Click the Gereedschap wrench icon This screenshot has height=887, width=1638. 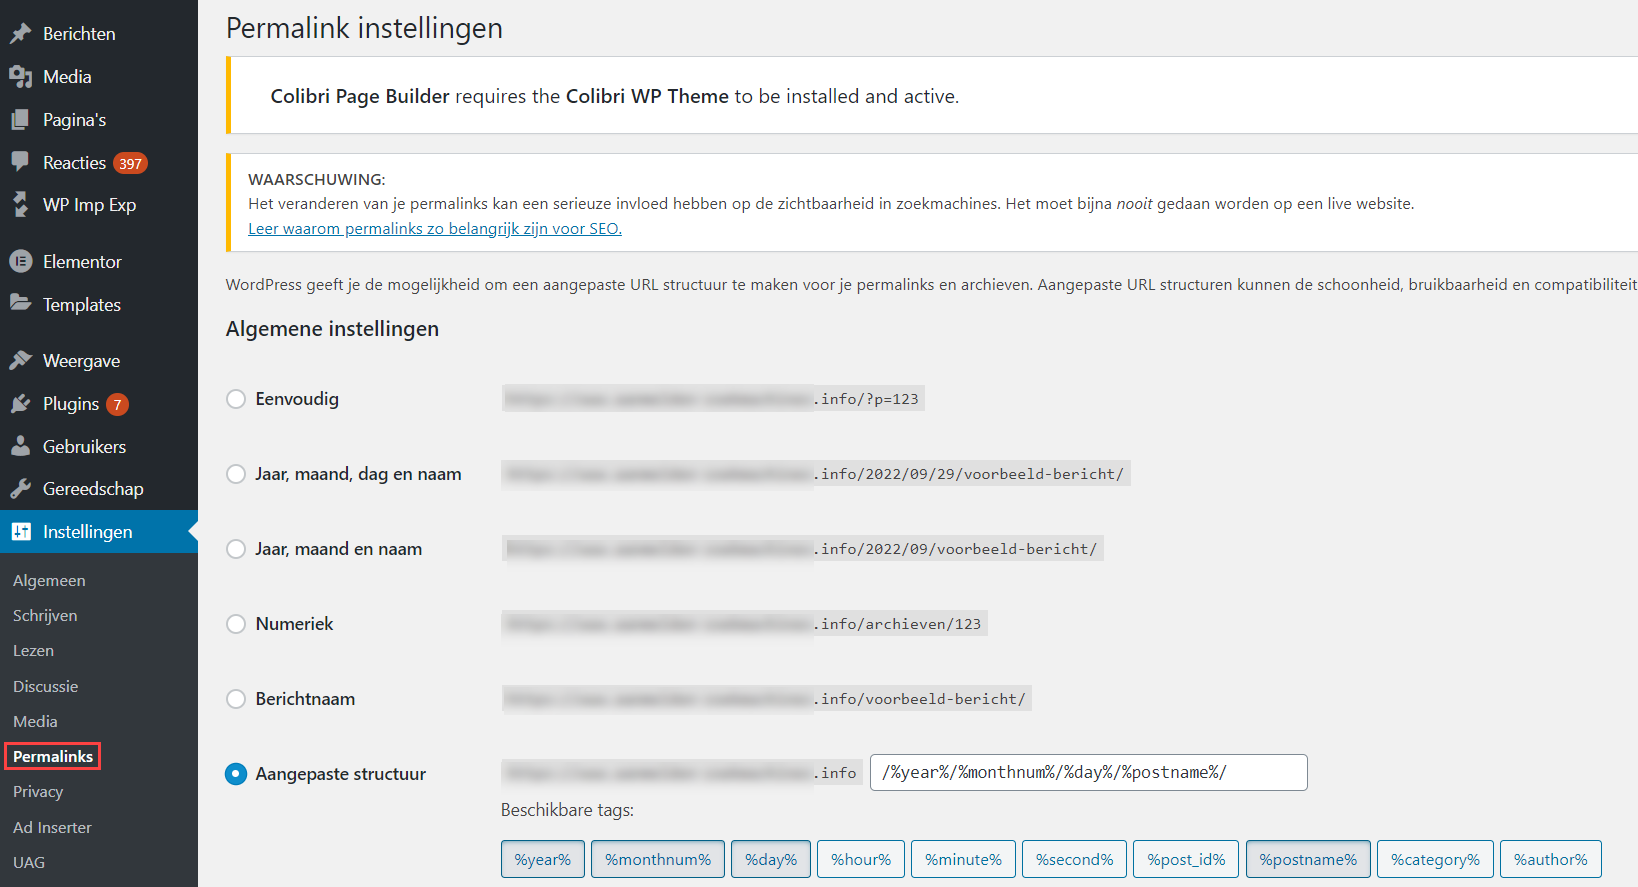21,489
